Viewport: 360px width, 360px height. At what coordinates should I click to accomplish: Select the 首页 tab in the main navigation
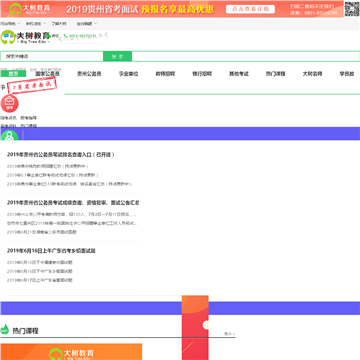pos(13,74)
